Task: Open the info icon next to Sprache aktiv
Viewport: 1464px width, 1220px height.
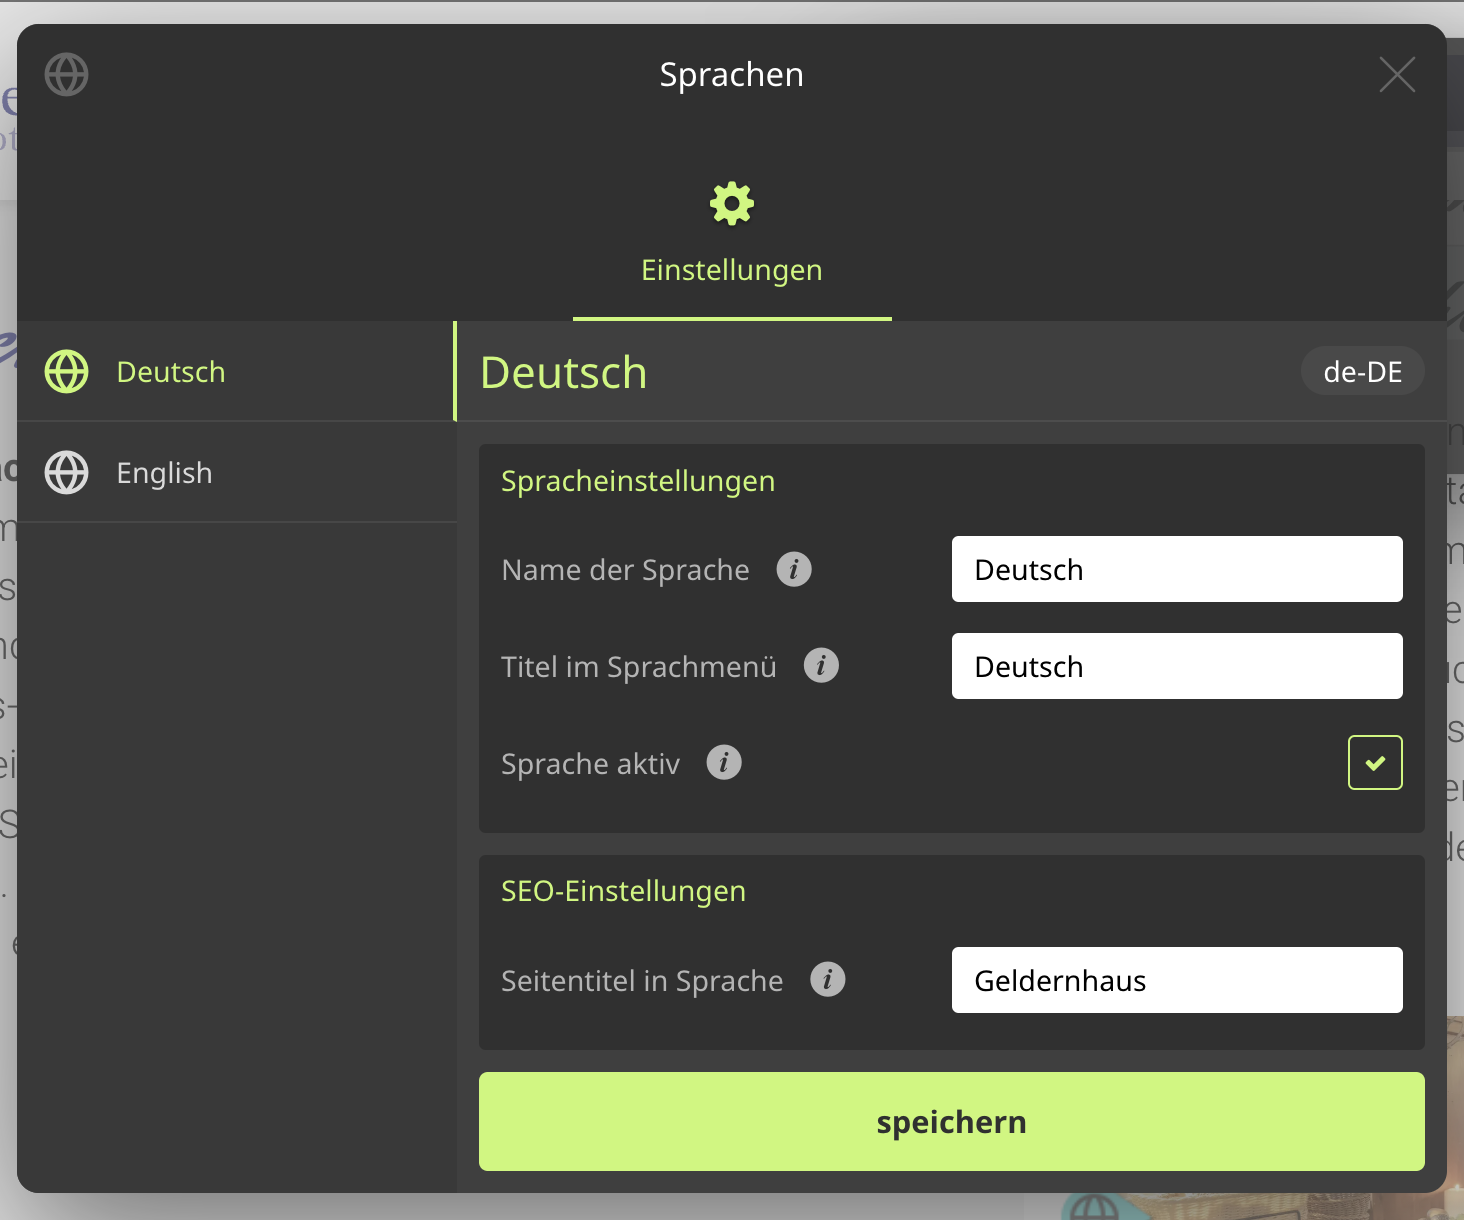Action: tap(724, 763)
